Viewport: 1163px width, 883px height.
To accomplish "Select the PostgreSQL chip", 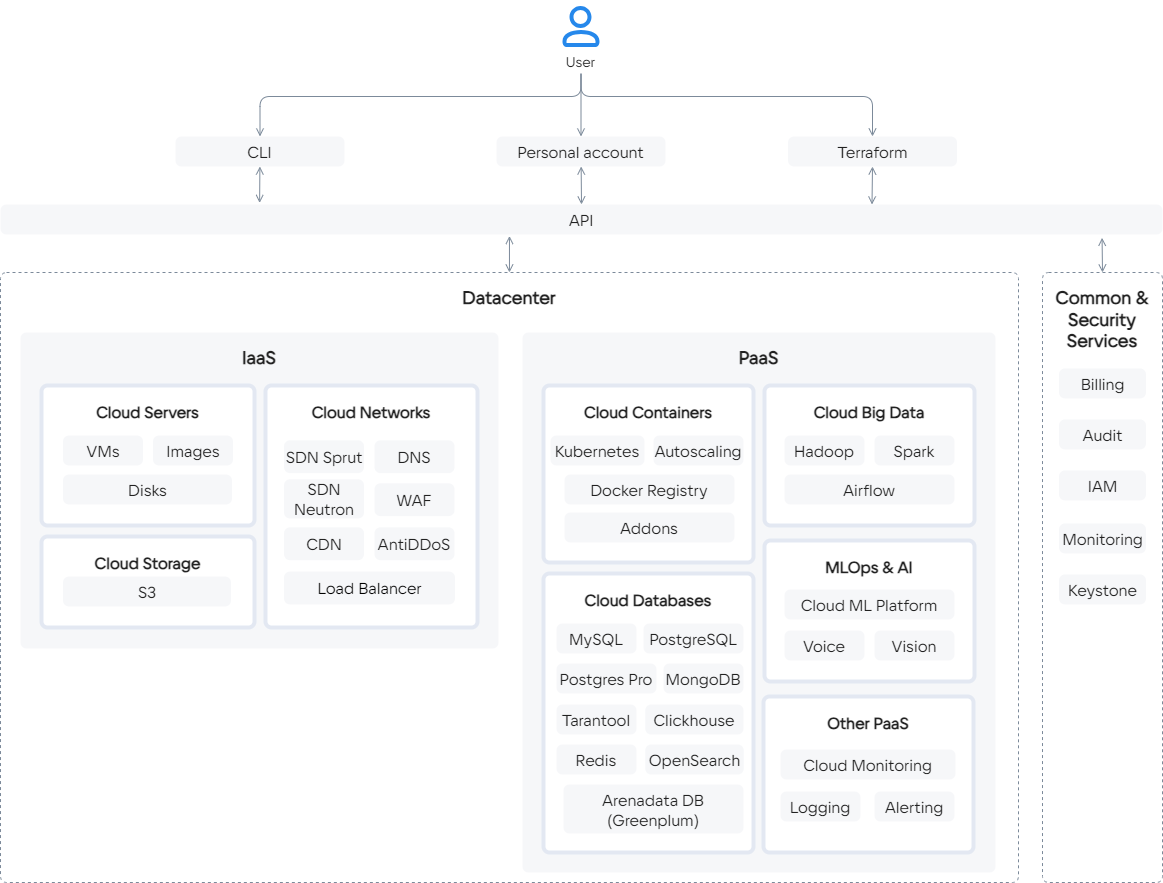I will pyautogui.click(x=693, y=639).
